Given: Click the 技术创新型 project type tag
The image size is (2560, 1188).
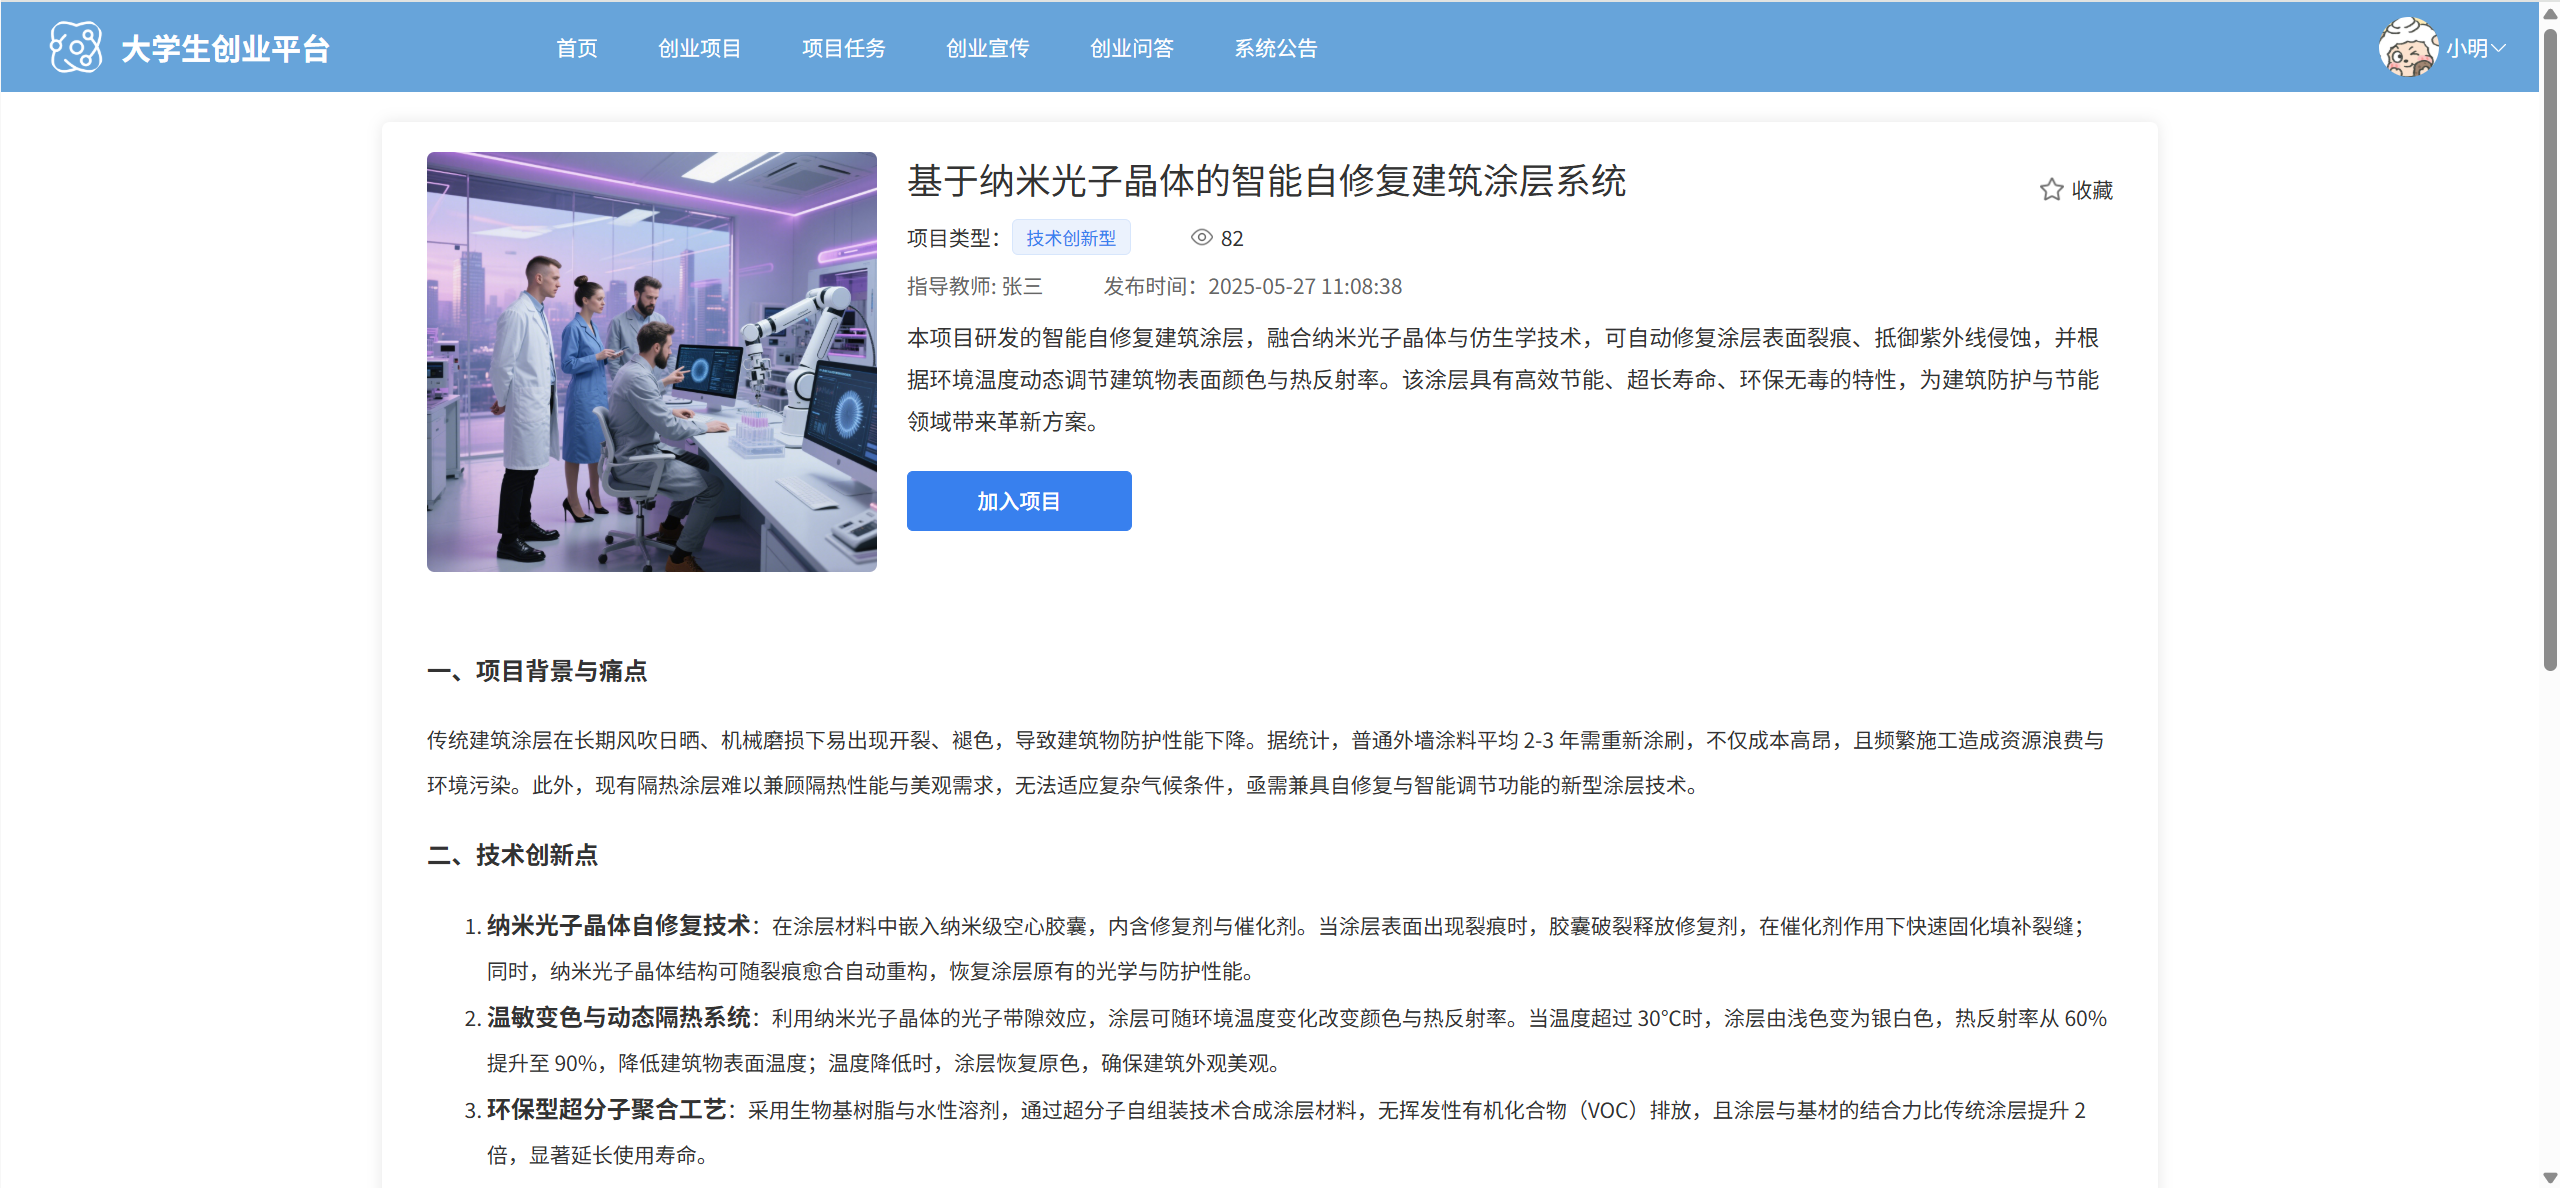Looking at the screenshot, I should pyautogui.click(x=1070, y=238).
